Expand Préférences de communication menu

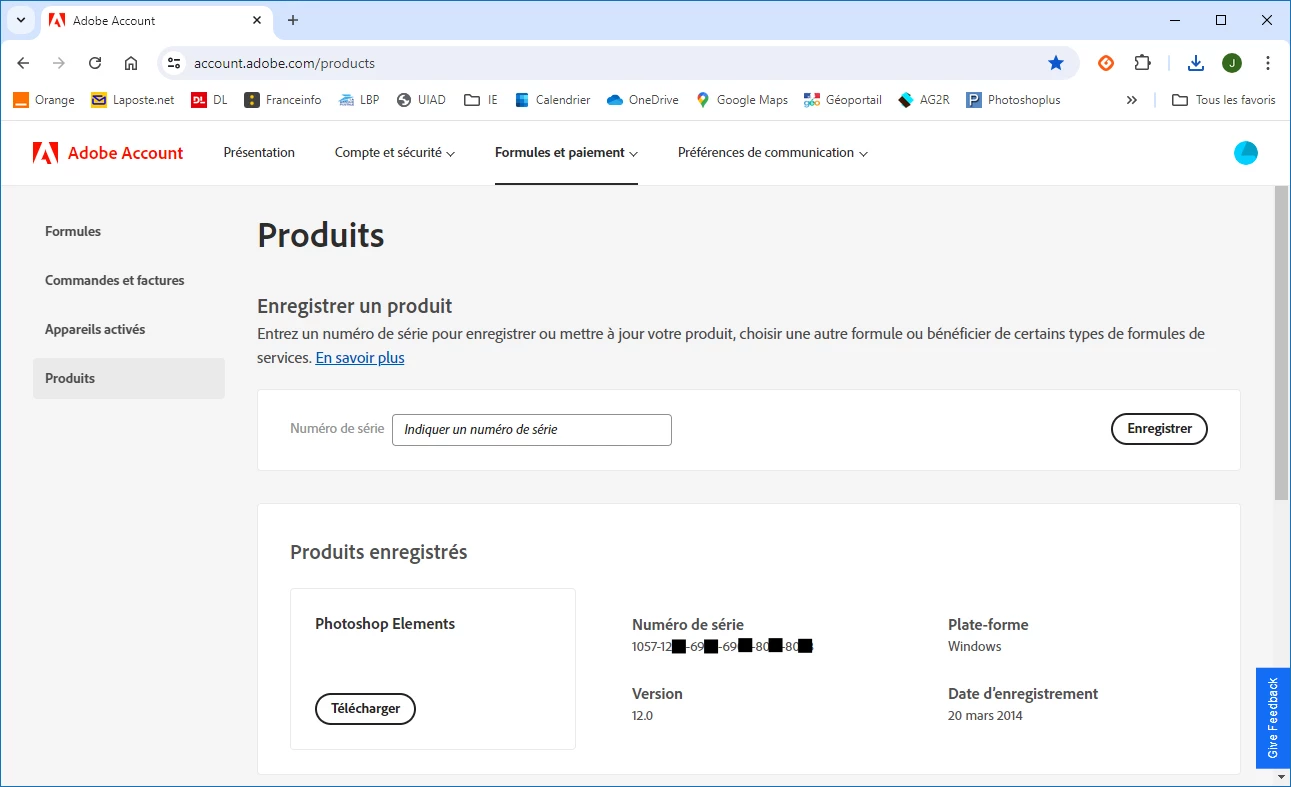[x=773, y=153]
